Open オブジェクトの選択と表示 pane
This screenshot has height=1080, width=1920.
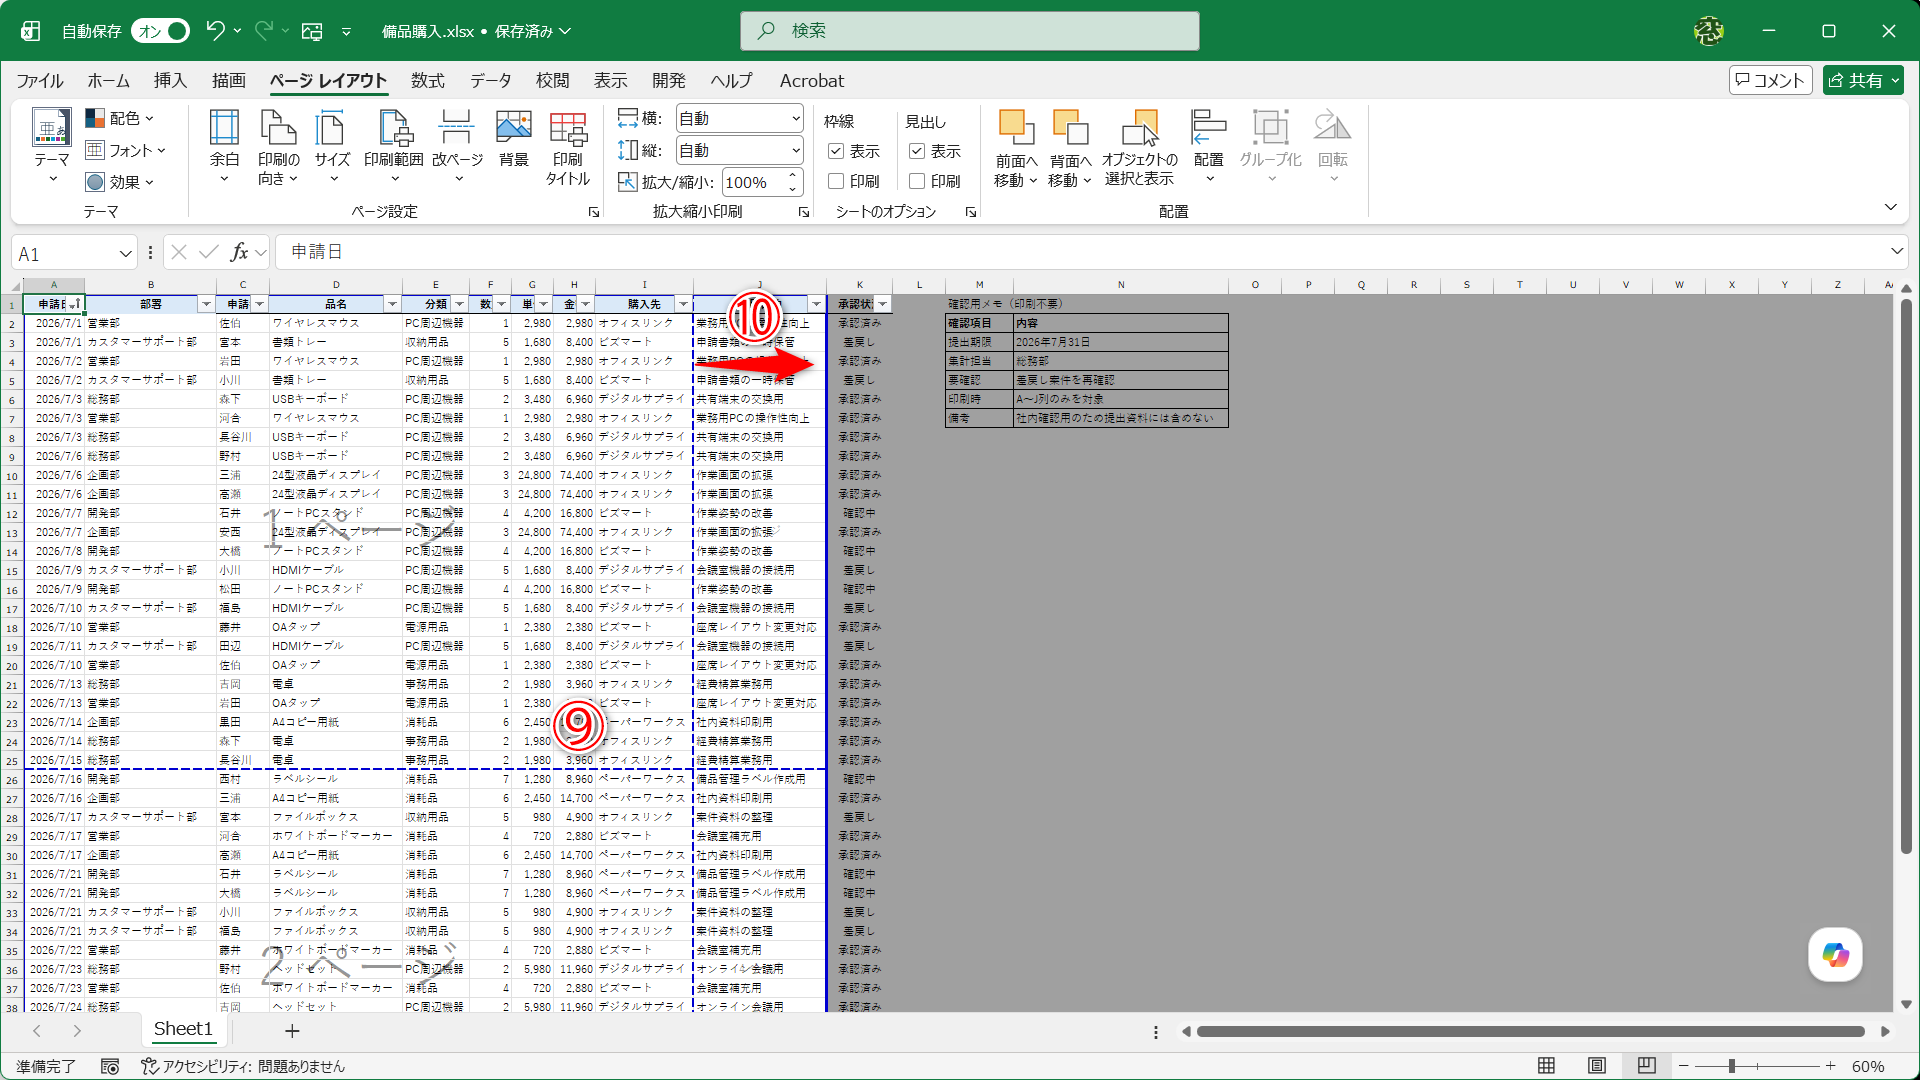[x=1139, y=147]
